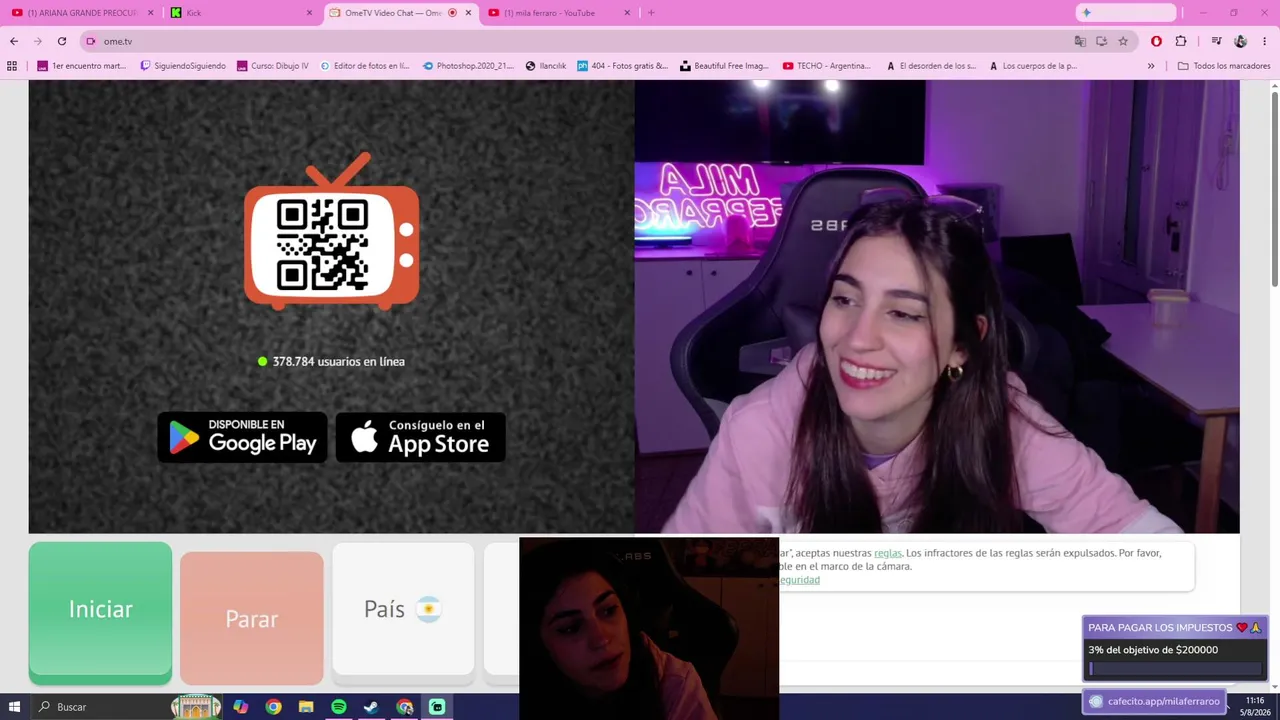Viewport: 1280px width, 720px height.
Task: Expand the hidden bookmarks overflow chevron
Action: click(x=1151, y=66)
